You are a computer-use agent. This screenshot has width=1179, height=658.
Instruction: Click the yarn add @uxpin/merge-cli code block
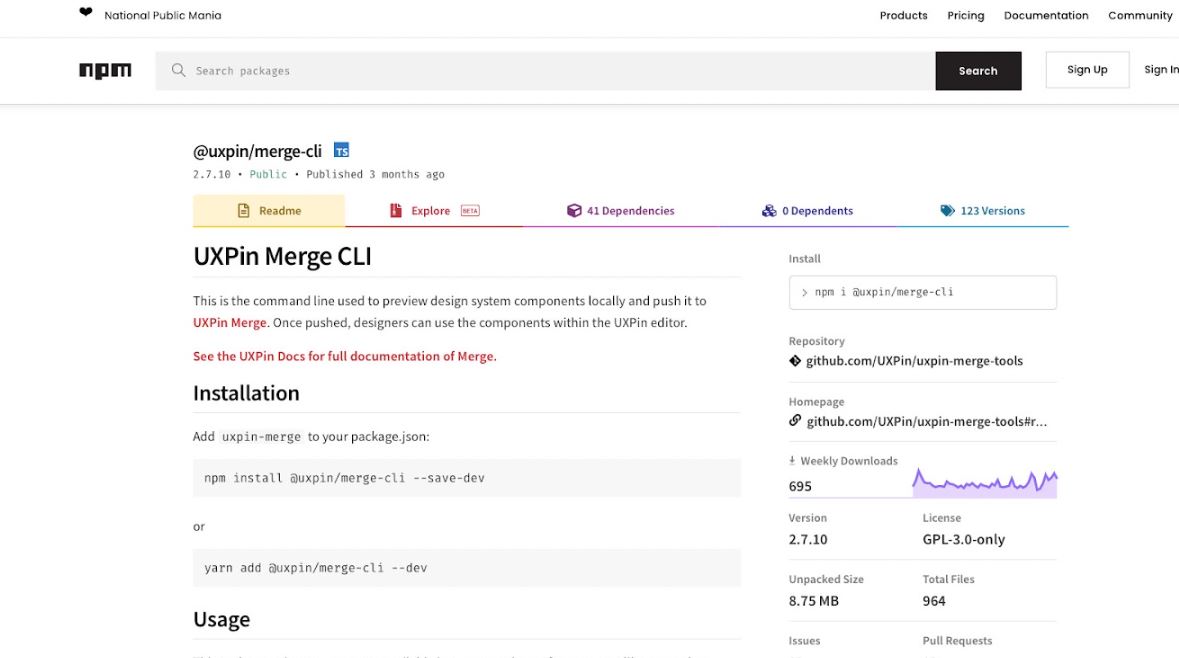tap(467, 569)
